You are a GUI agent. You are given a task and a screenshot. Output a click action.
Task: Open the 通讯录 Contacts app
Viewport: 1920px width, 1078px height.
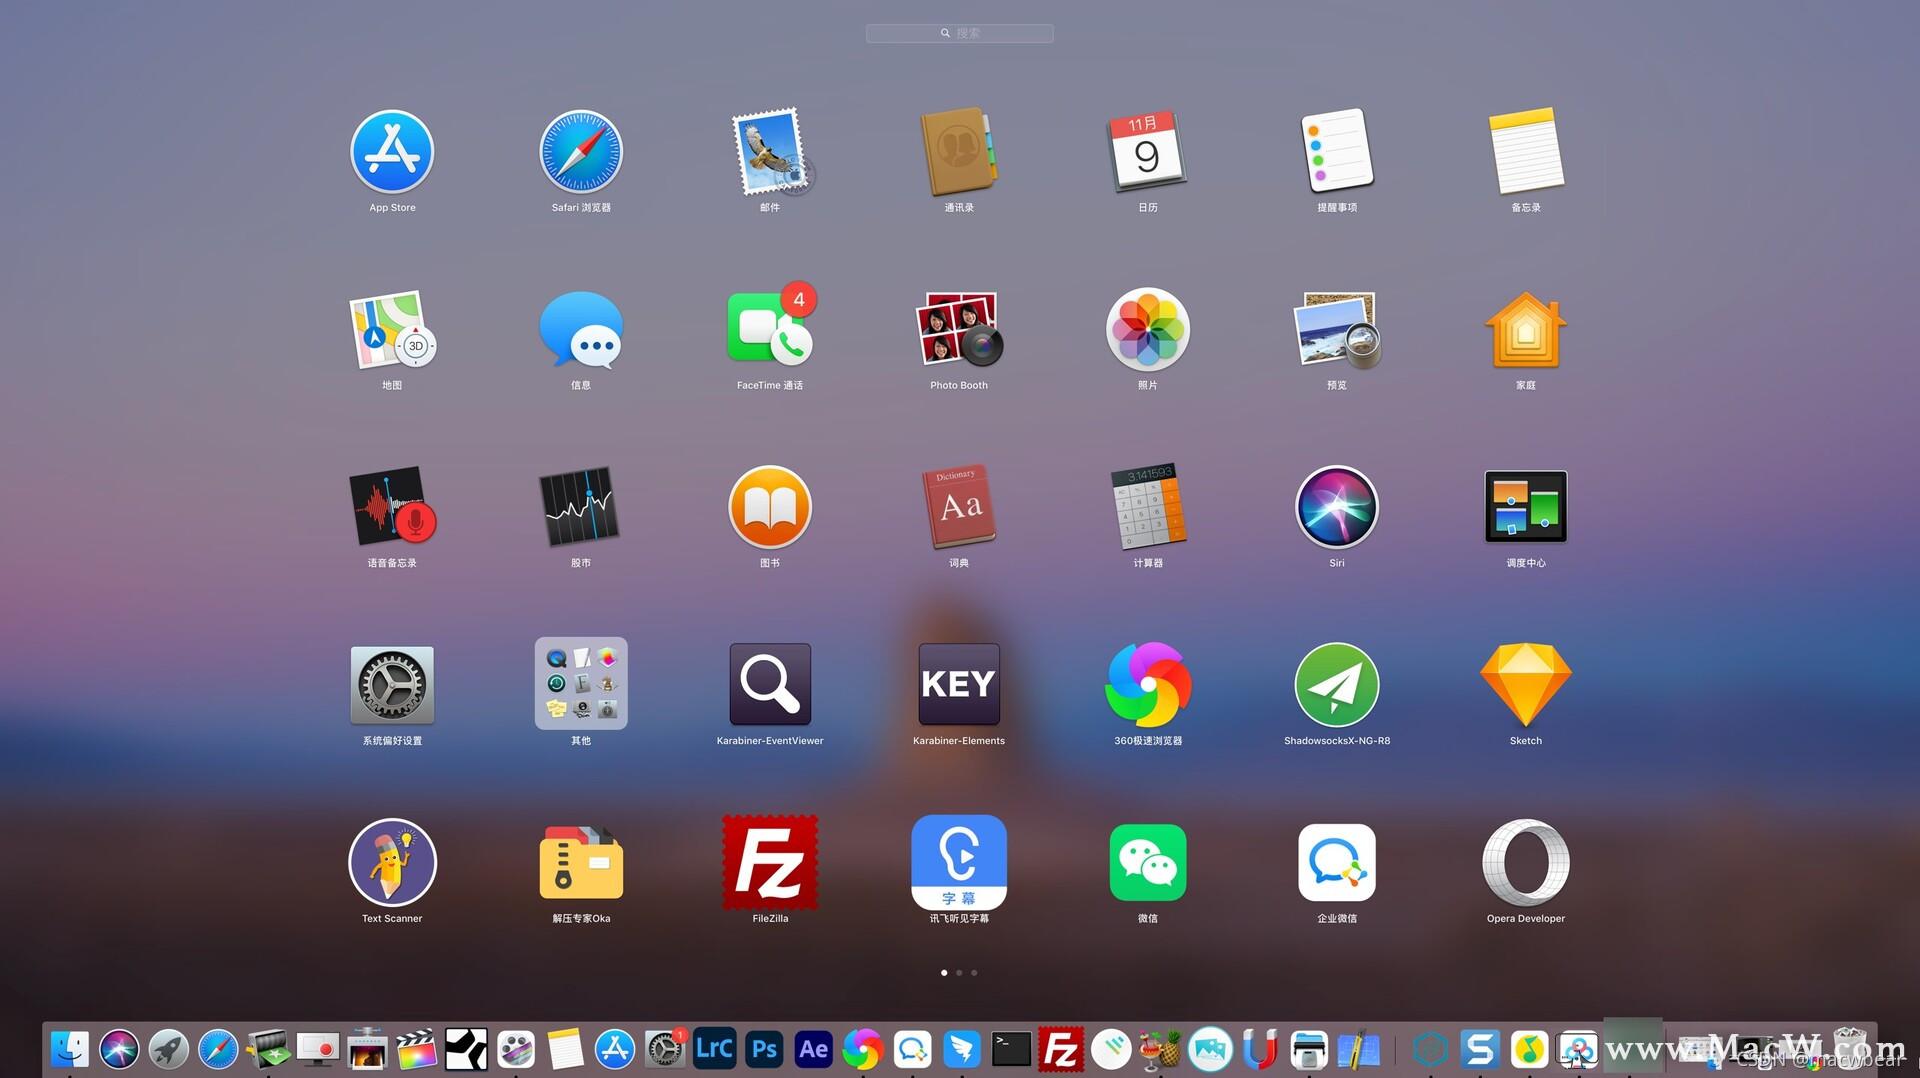click(959, 152)
